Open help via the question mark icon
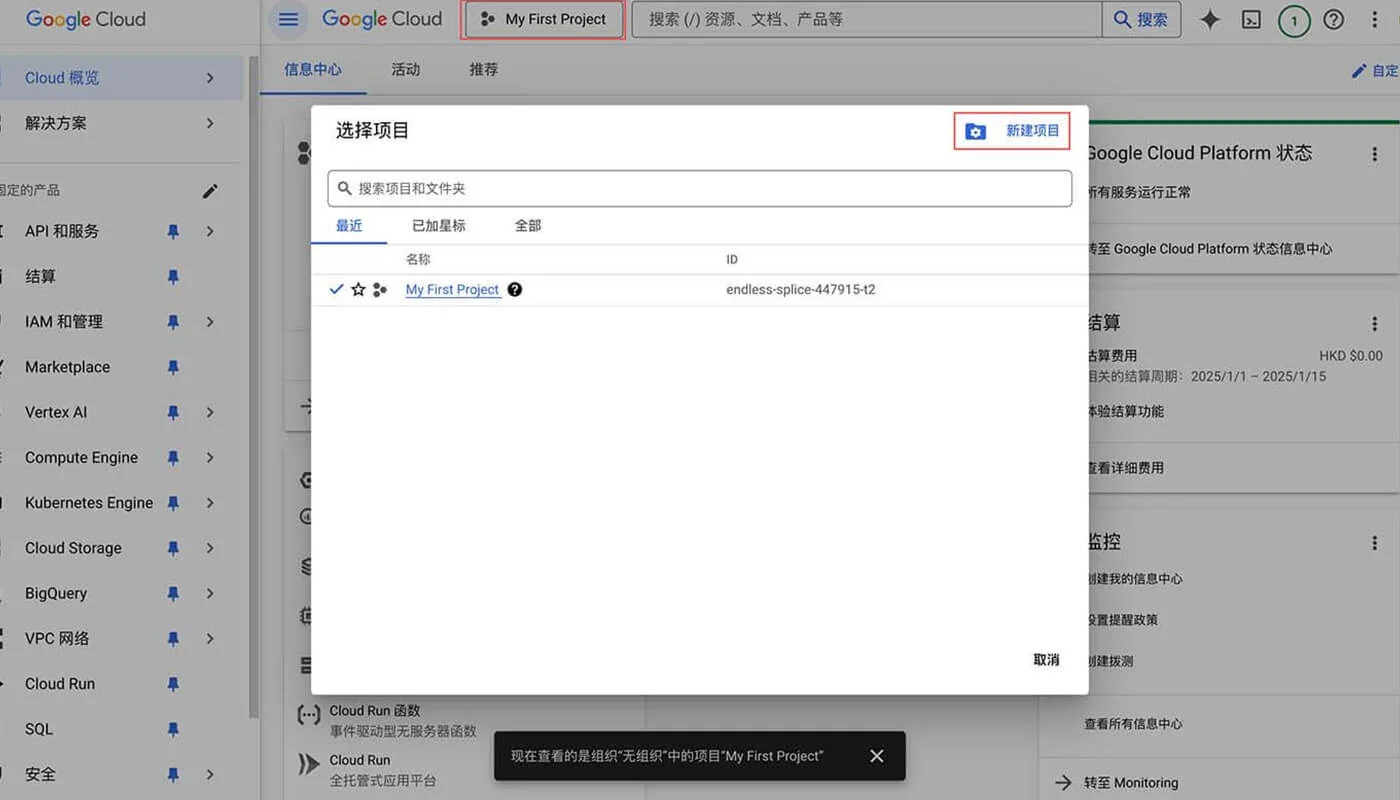The width and height of the screenshot is (1400, 800). 1334,19
